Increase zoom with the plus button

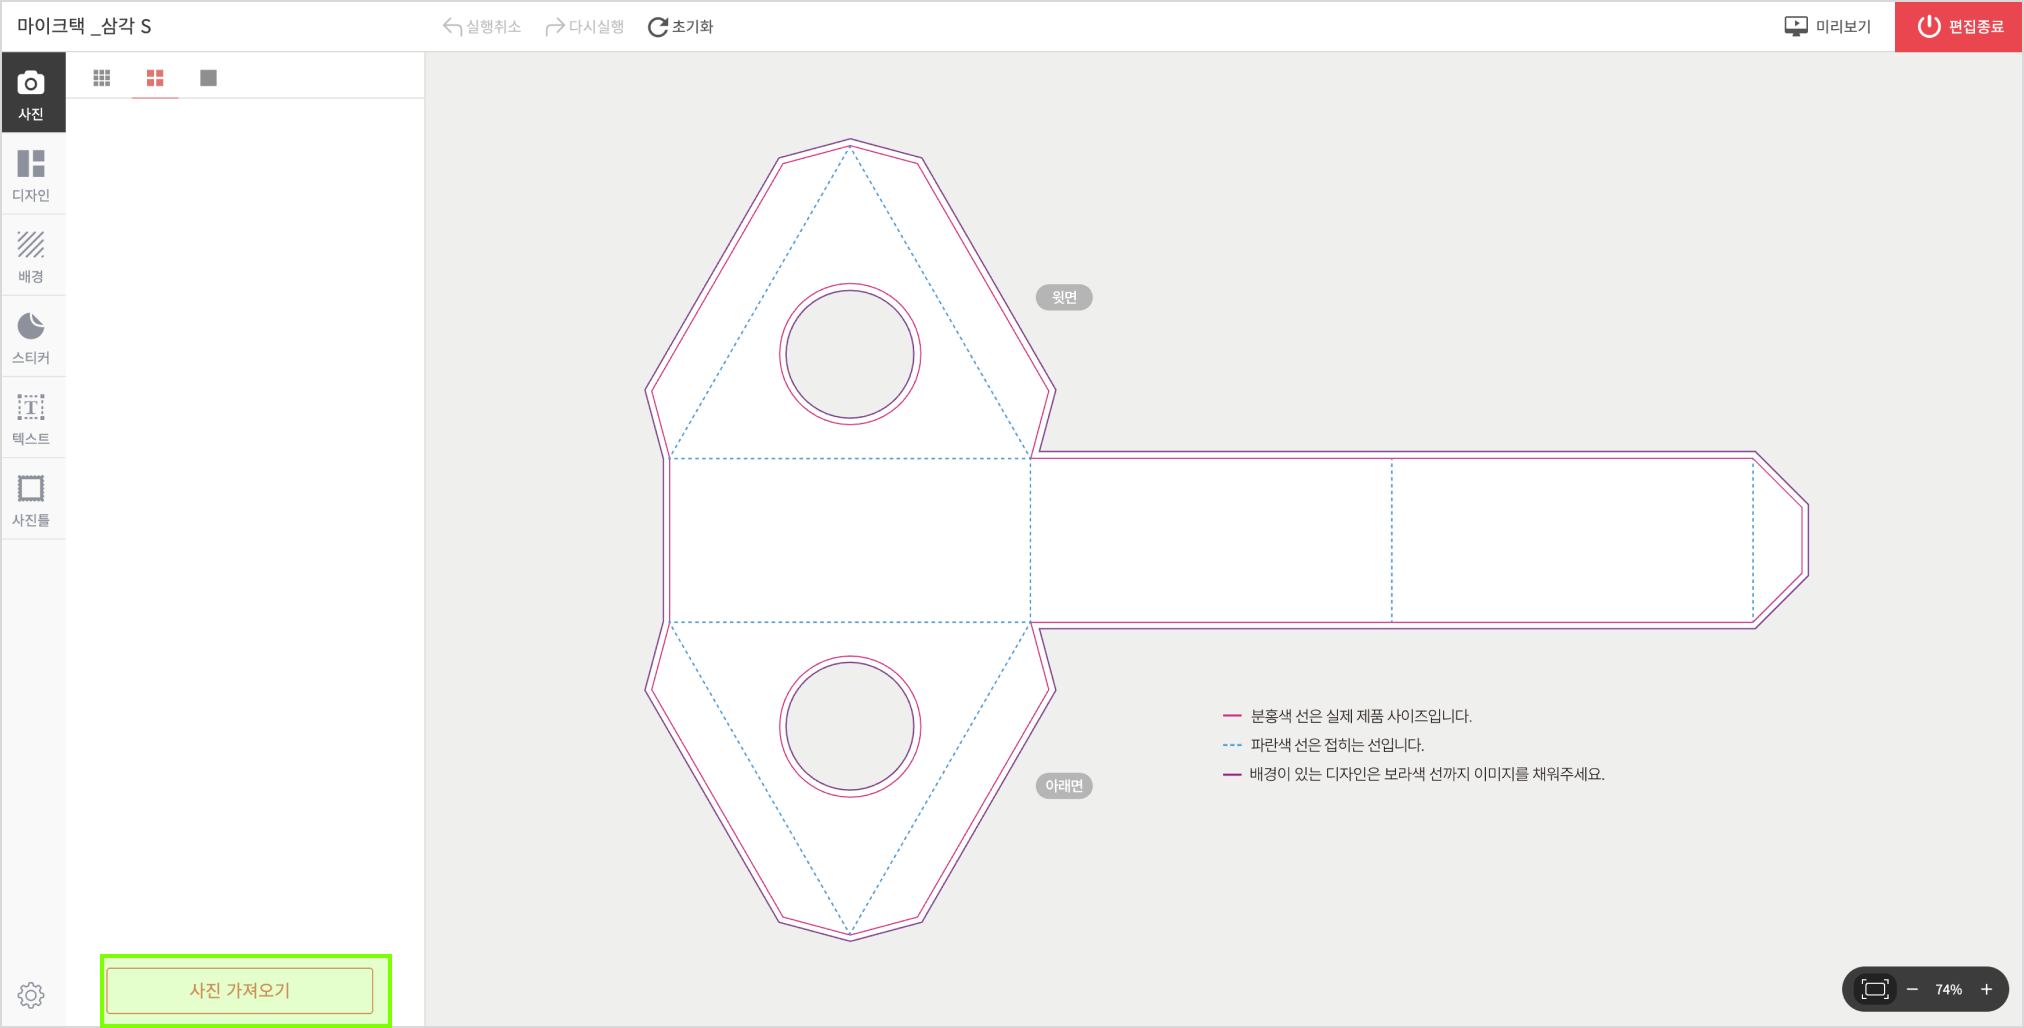point(1986,989)
